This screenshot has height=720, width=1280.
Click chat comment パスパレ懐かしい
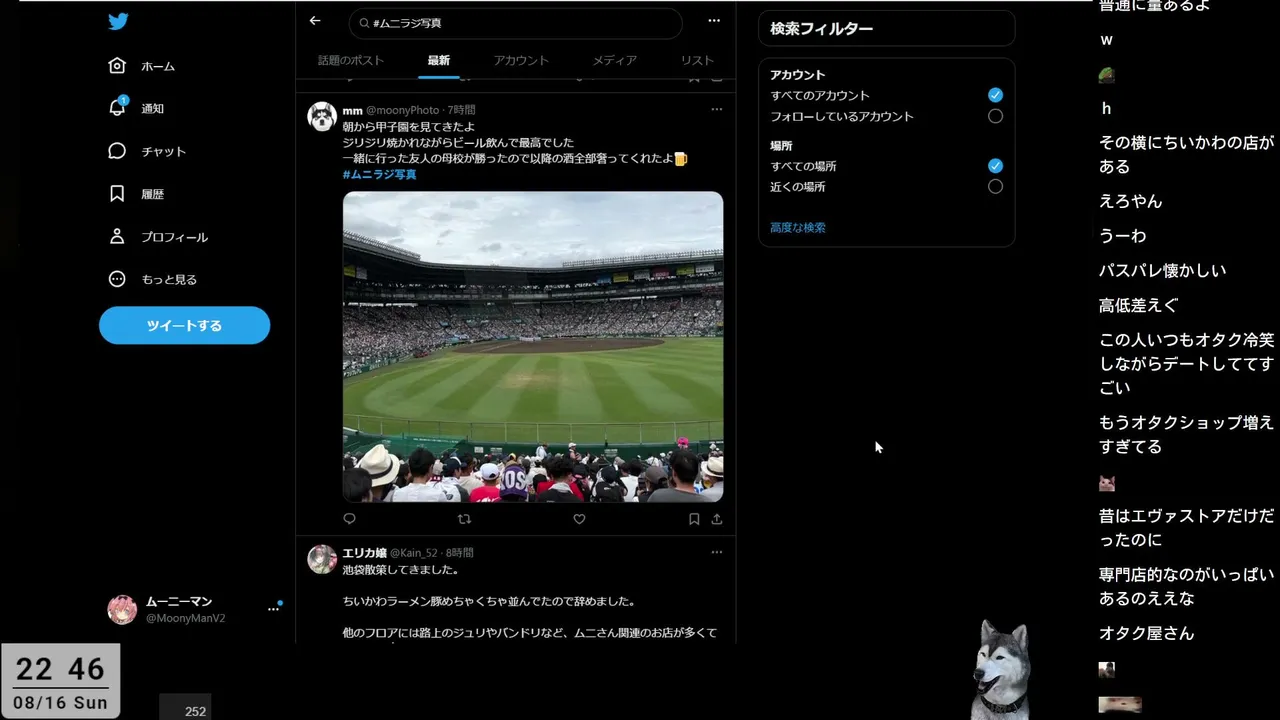click(1162, 270)
